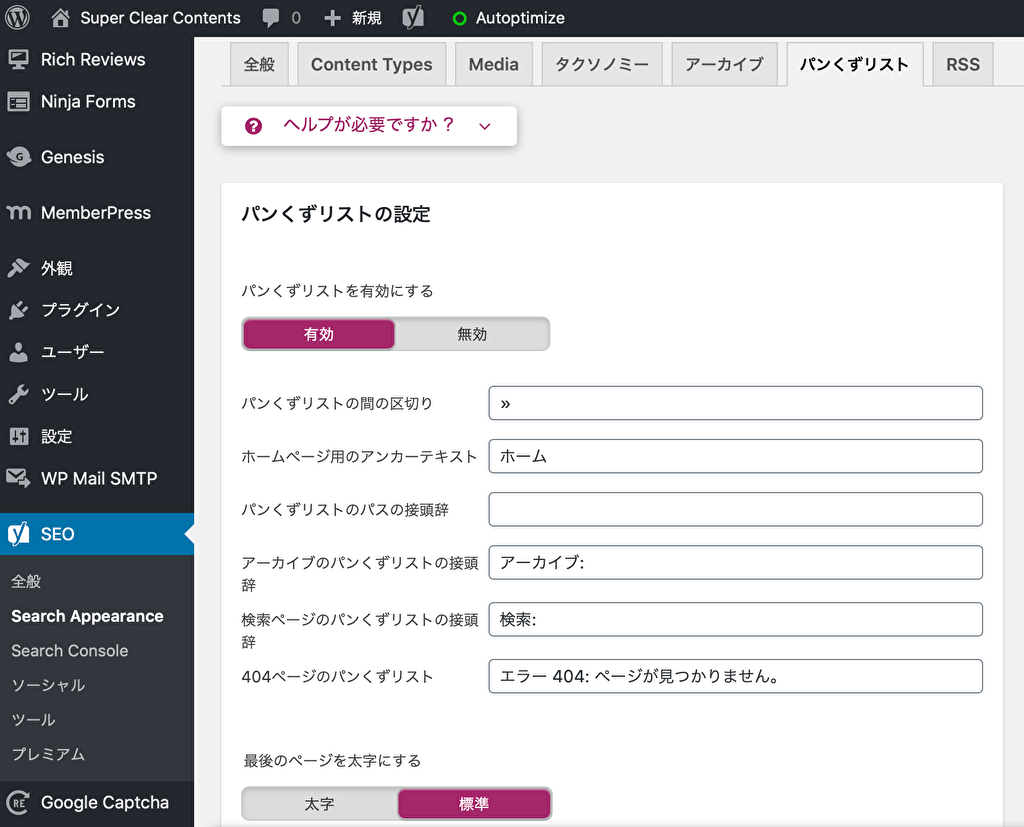The width and height of the screenshot is (1024, 827).
Task: Open Search Console from the SEO submenu
Action: tap(68, 650)
